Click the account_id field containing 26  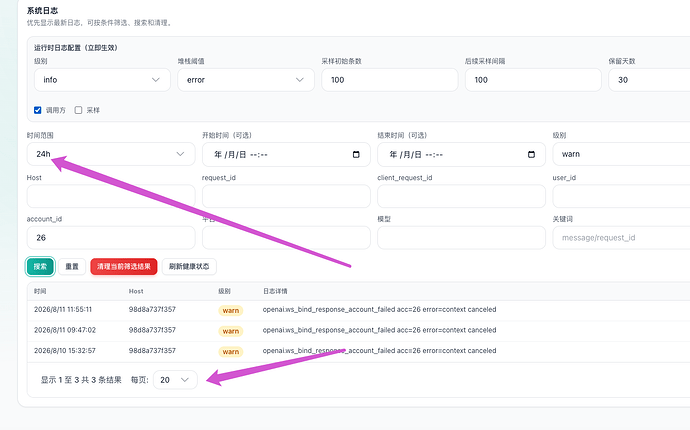pos(111,238)
